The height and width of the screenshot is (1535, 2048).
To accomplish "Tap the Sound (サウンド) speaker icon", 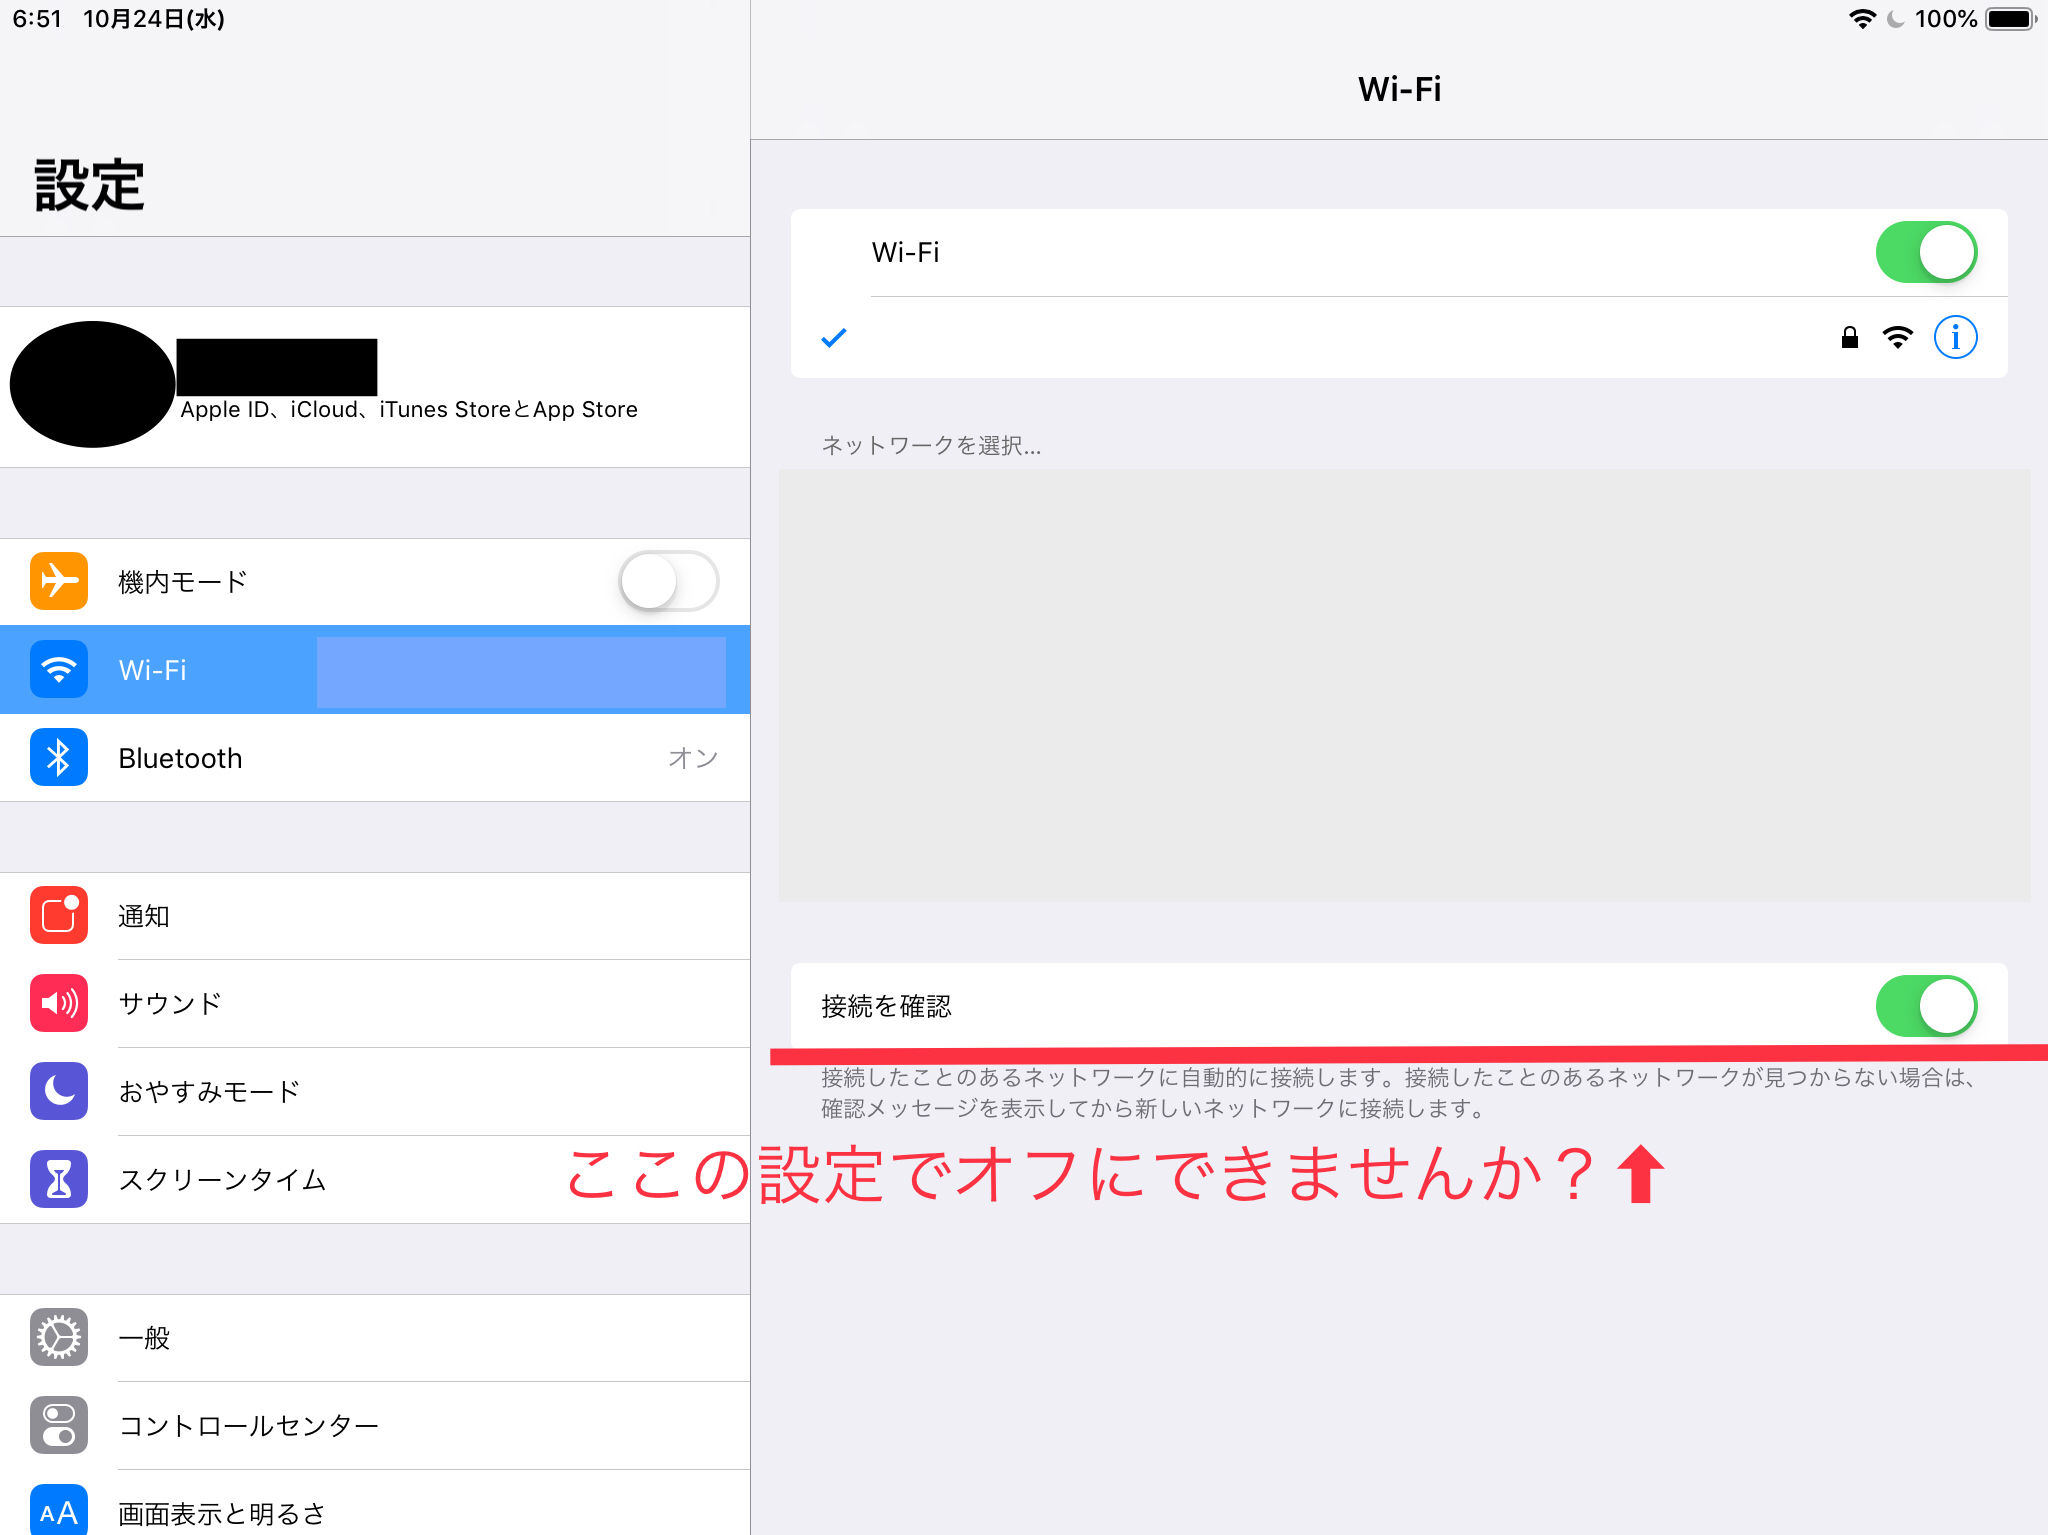I will [59, 1003].
